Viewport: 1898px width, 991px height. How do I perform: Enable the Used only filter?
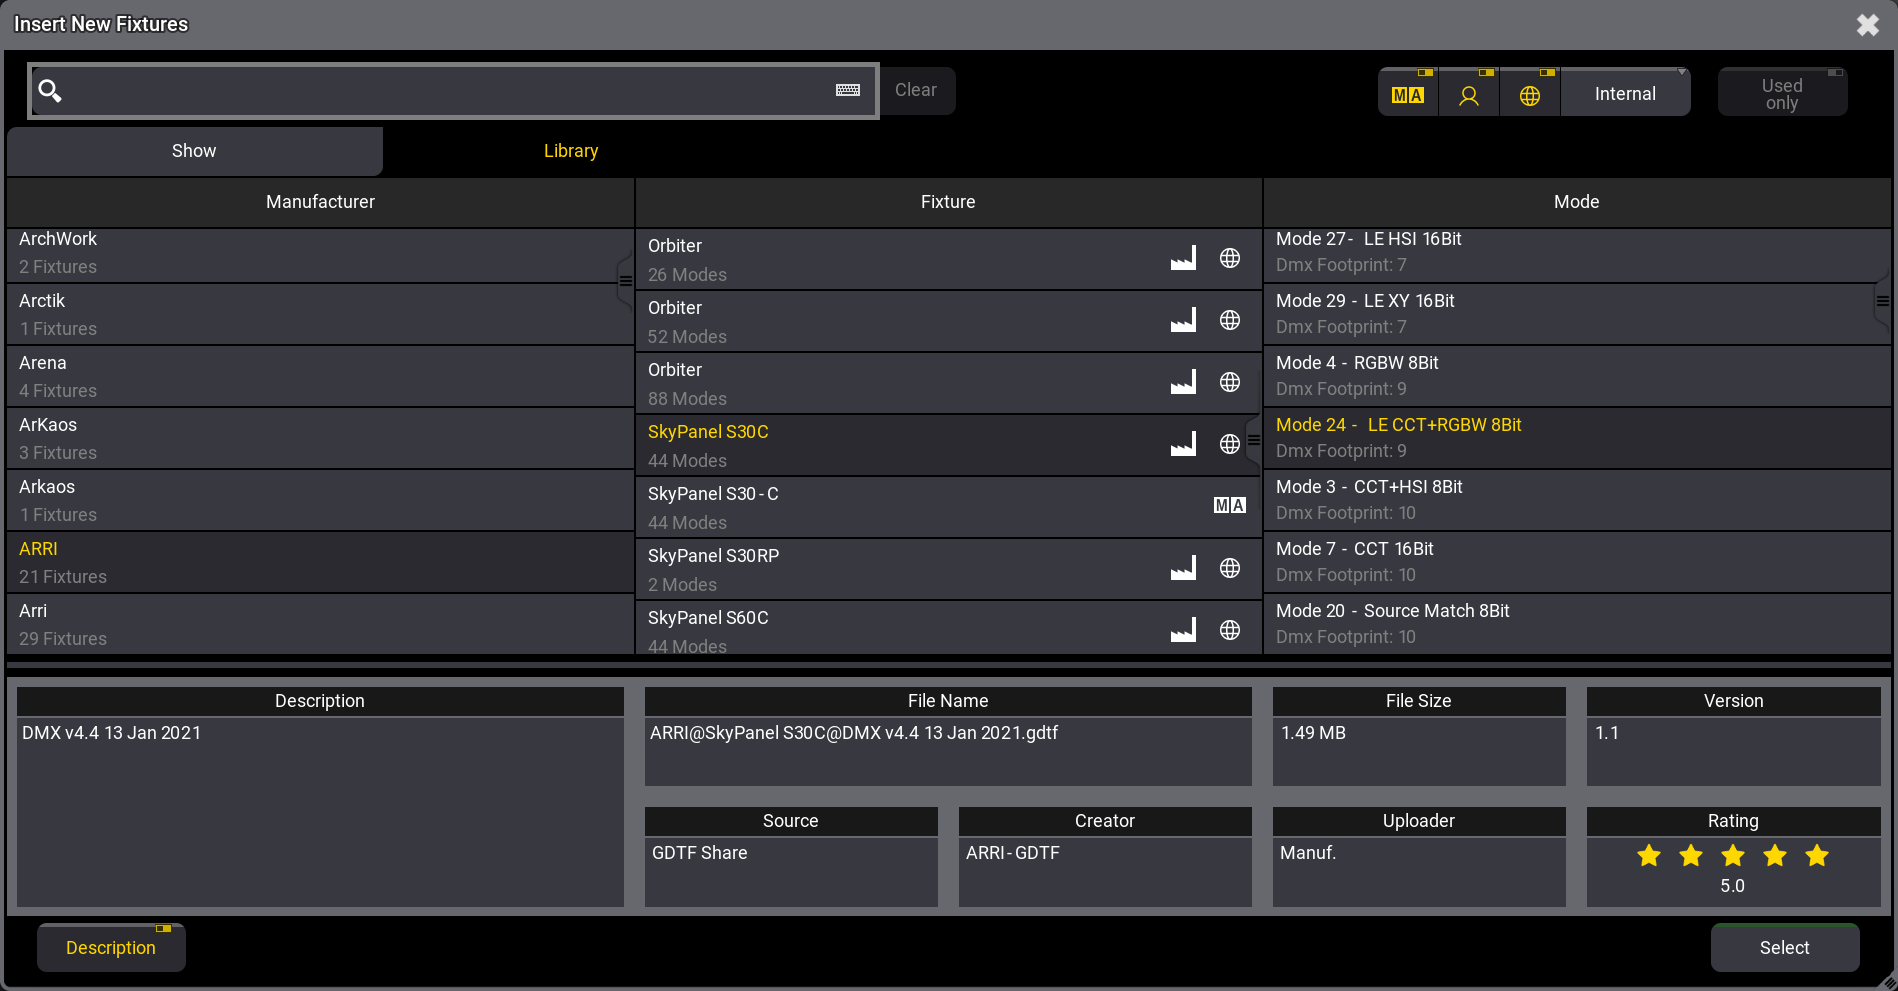point(1781,94)
